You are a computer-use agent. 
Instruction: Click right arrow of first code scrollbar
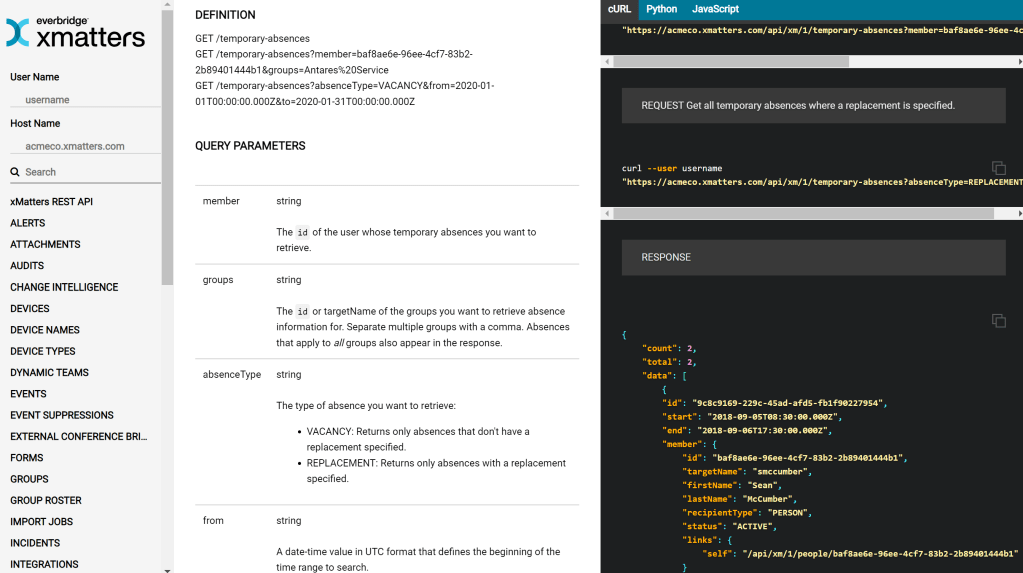pyautogui.click(x=1018, y=61)
